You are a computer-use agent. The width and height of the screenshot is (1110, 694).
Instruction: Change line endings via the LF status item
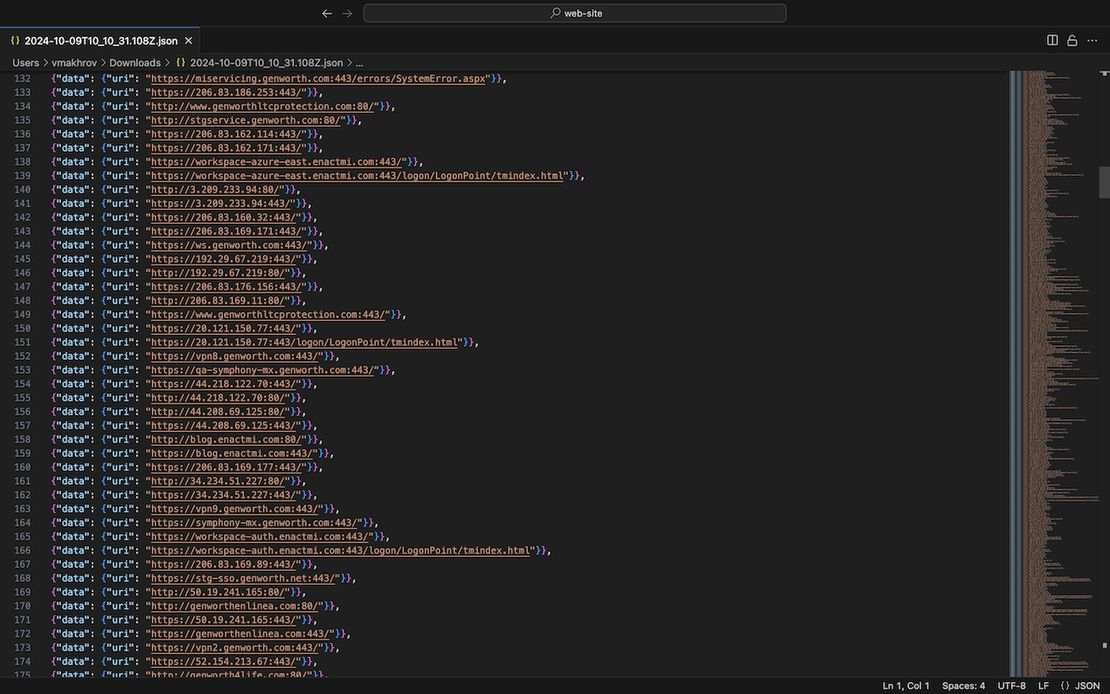tap(1043, 685)
